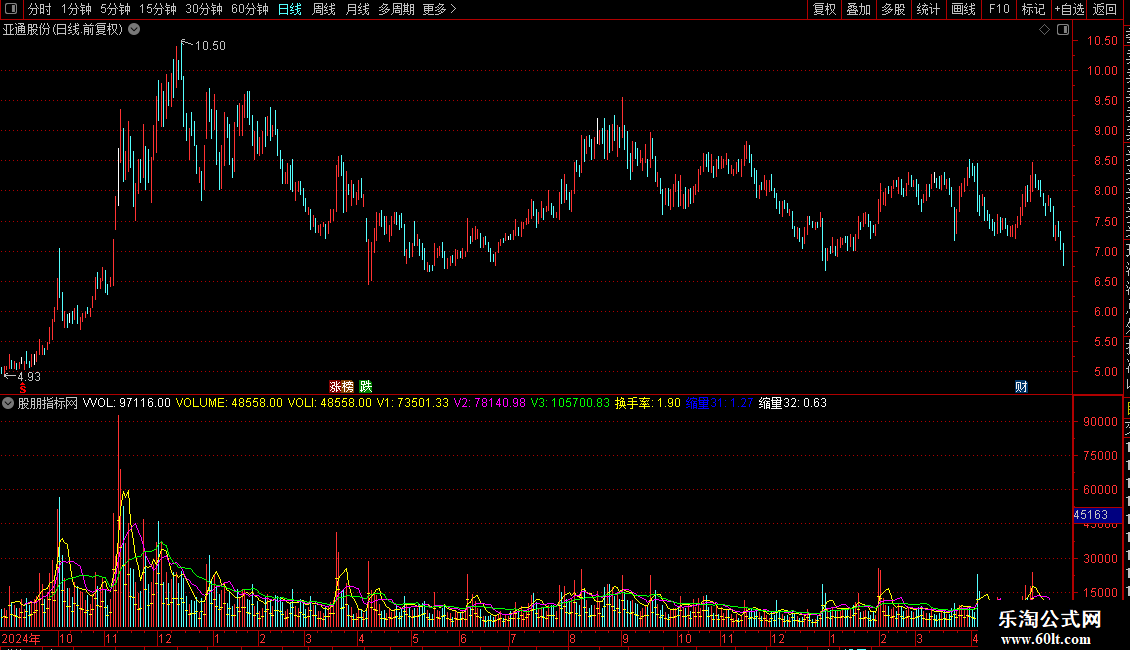Image resolution: width=1130 pixels, height=650 pixels.
Task: Click the 标记 mark button
Action: pyautogui.click(x=1033, y=9)
